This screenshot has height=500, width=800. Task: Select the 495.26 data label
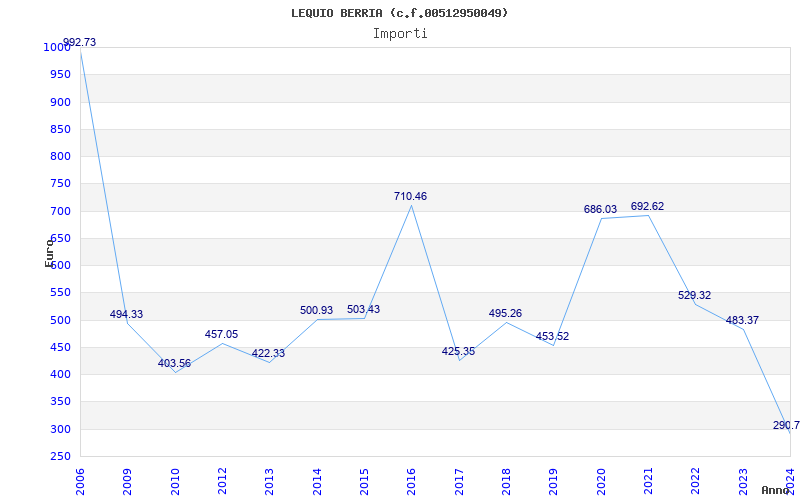pos(505,313)
